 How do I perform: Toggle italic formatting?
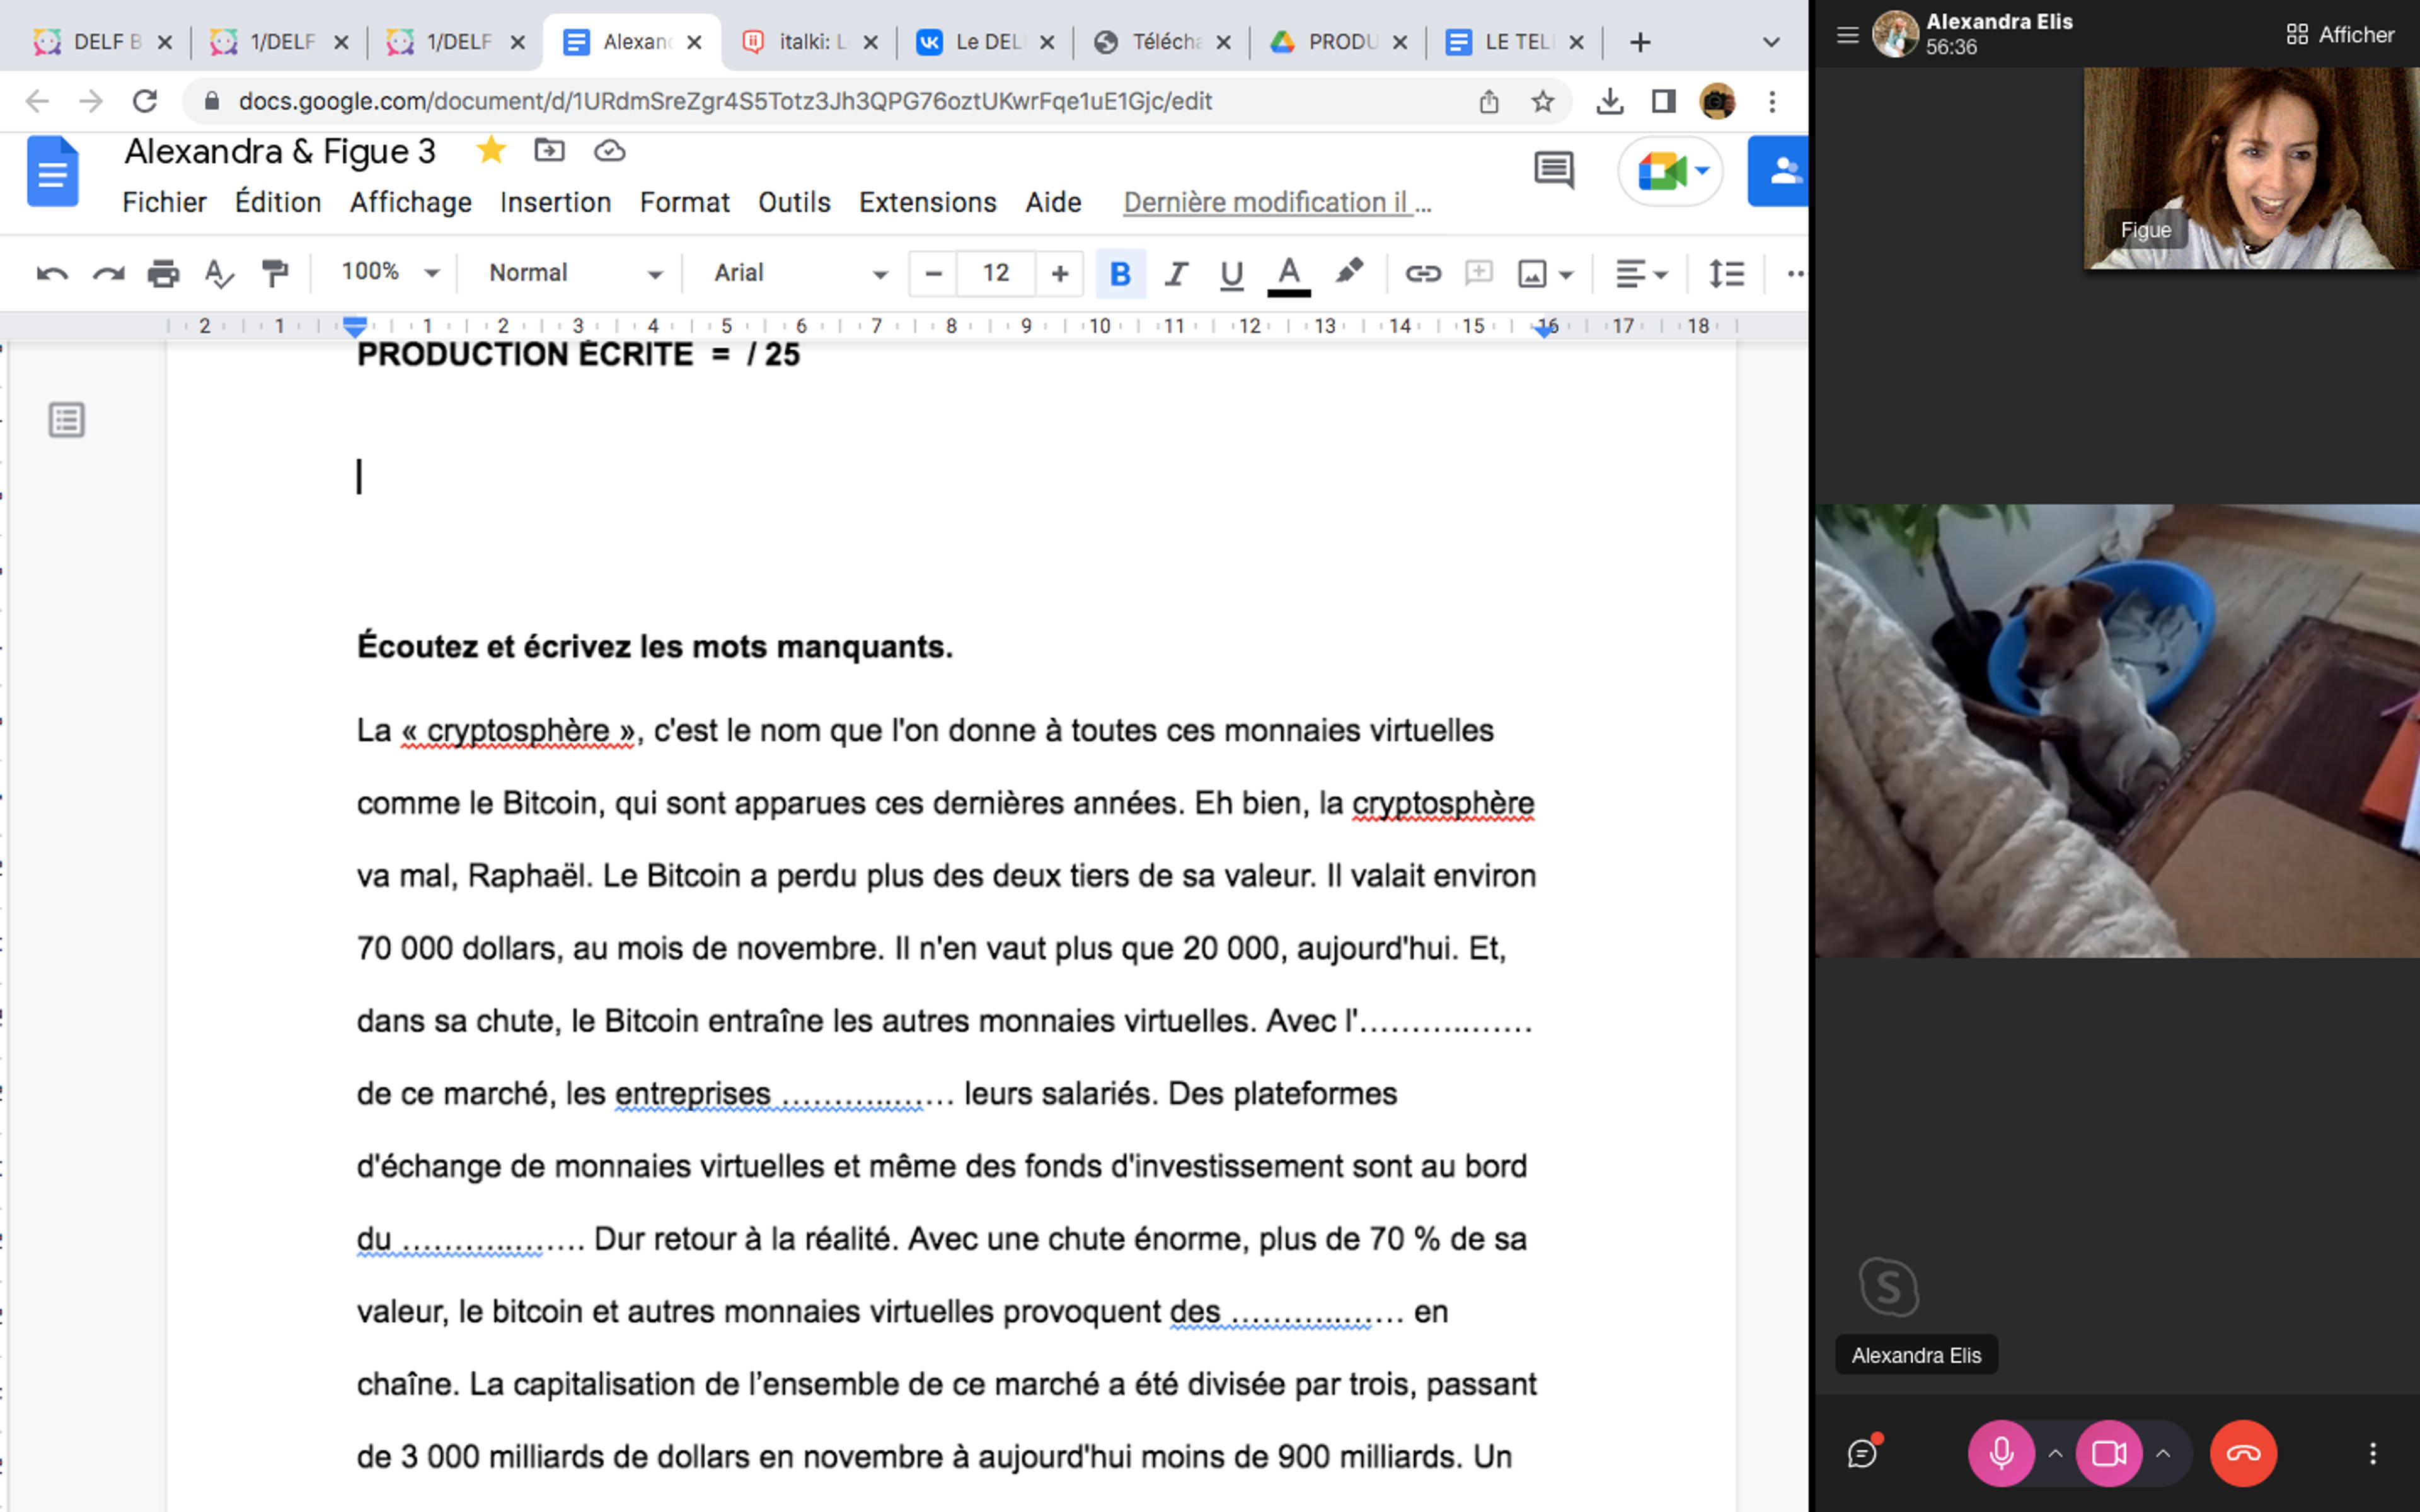tap(1176, 273)
